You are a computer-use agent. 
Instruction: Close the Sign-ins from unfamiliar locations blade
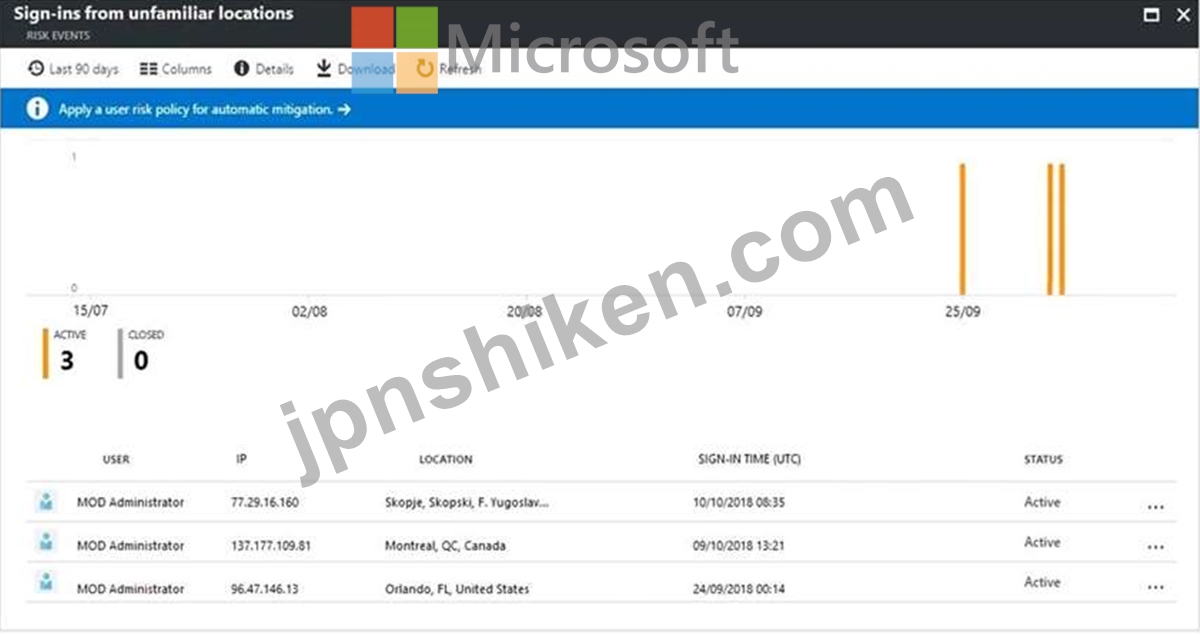[1184, 15]
